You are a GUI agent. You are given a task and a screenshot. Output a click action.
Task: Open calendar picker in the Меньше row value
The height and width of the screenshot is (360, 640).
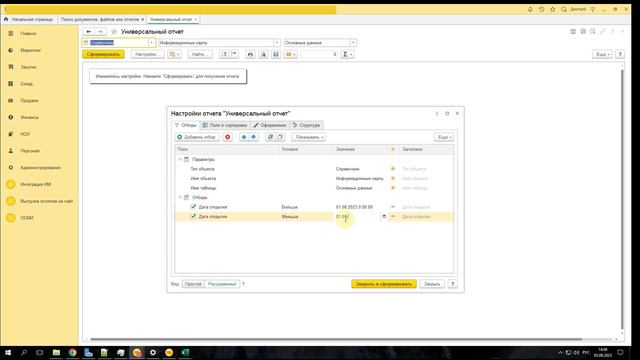click(x=384, y=217)
